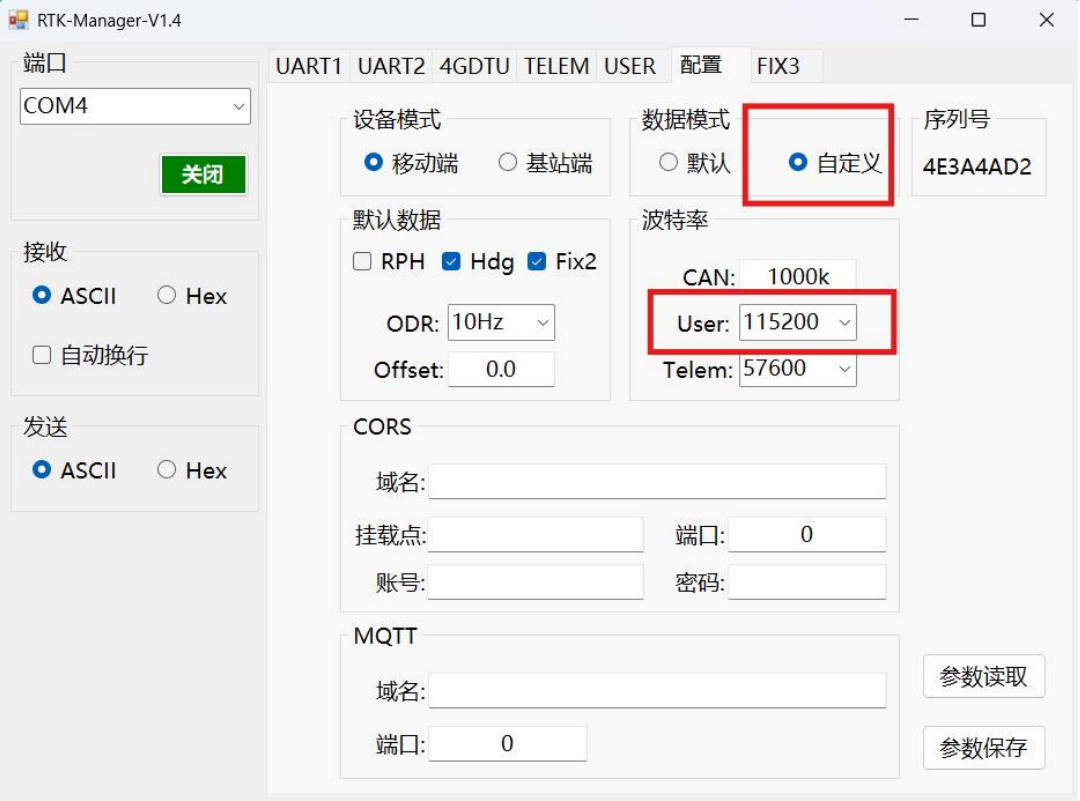Click the CORS 挂载点 input field

(535, 534)
